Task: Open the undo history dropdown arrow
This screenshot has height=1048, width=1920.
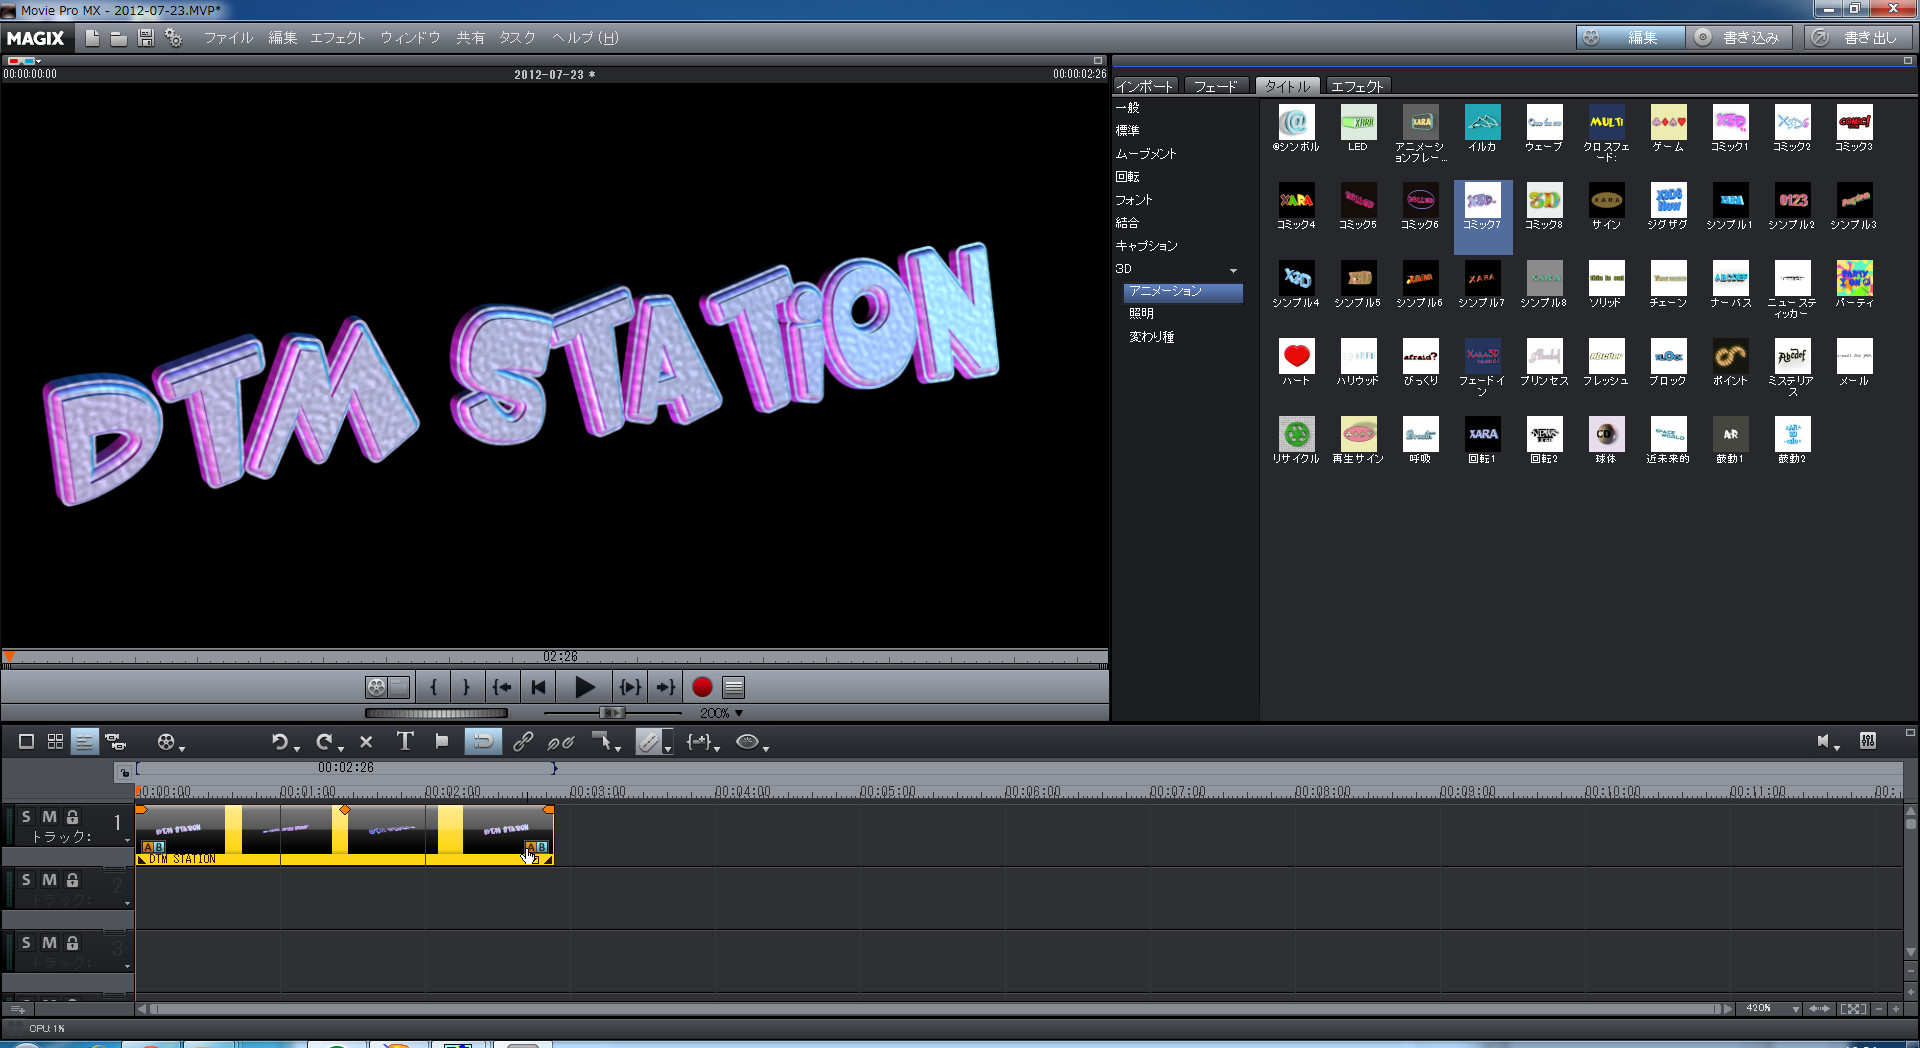Action: pyautogui.click(x=297, y=749)
